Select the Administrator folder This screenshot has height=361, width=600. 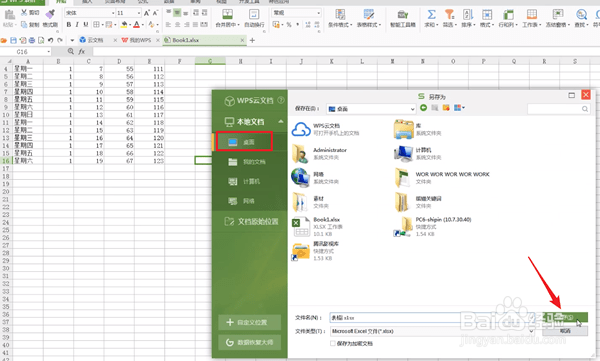click(320, 154)
